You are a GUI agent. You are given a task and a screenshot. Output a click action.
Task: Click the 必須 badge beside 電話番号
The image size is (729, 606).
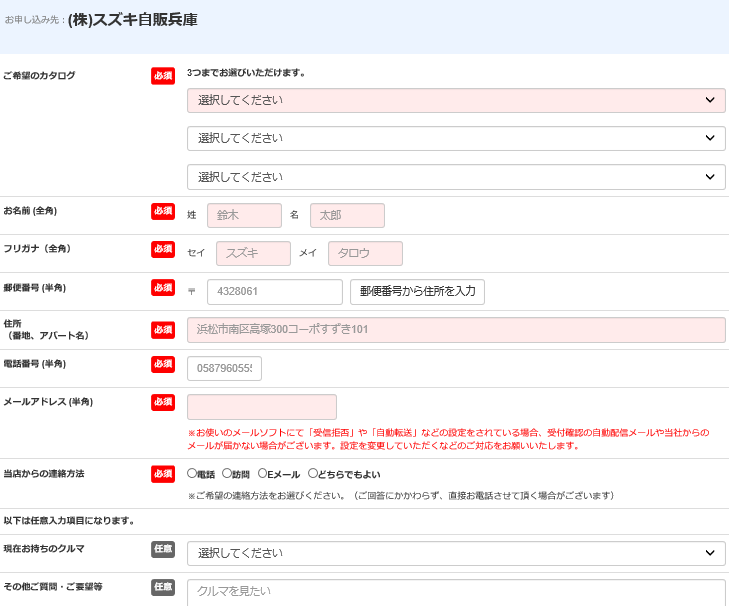163,364
